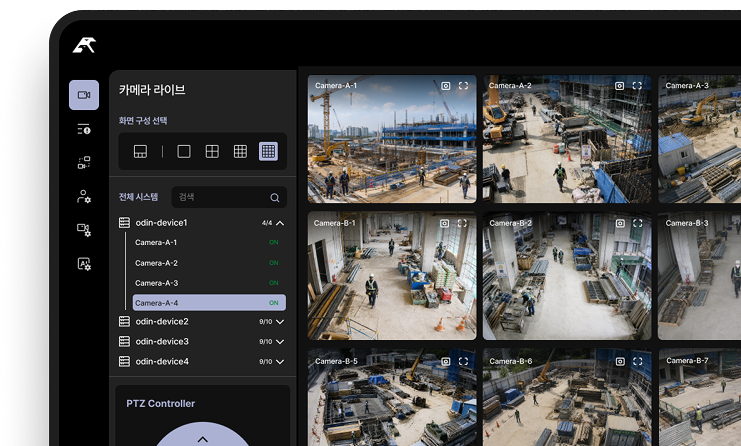The height and width of the screenshot is (446, 741).
Task: Click the PTZ Controller heading
Action: pyautogui.click(x=161, y=403)
